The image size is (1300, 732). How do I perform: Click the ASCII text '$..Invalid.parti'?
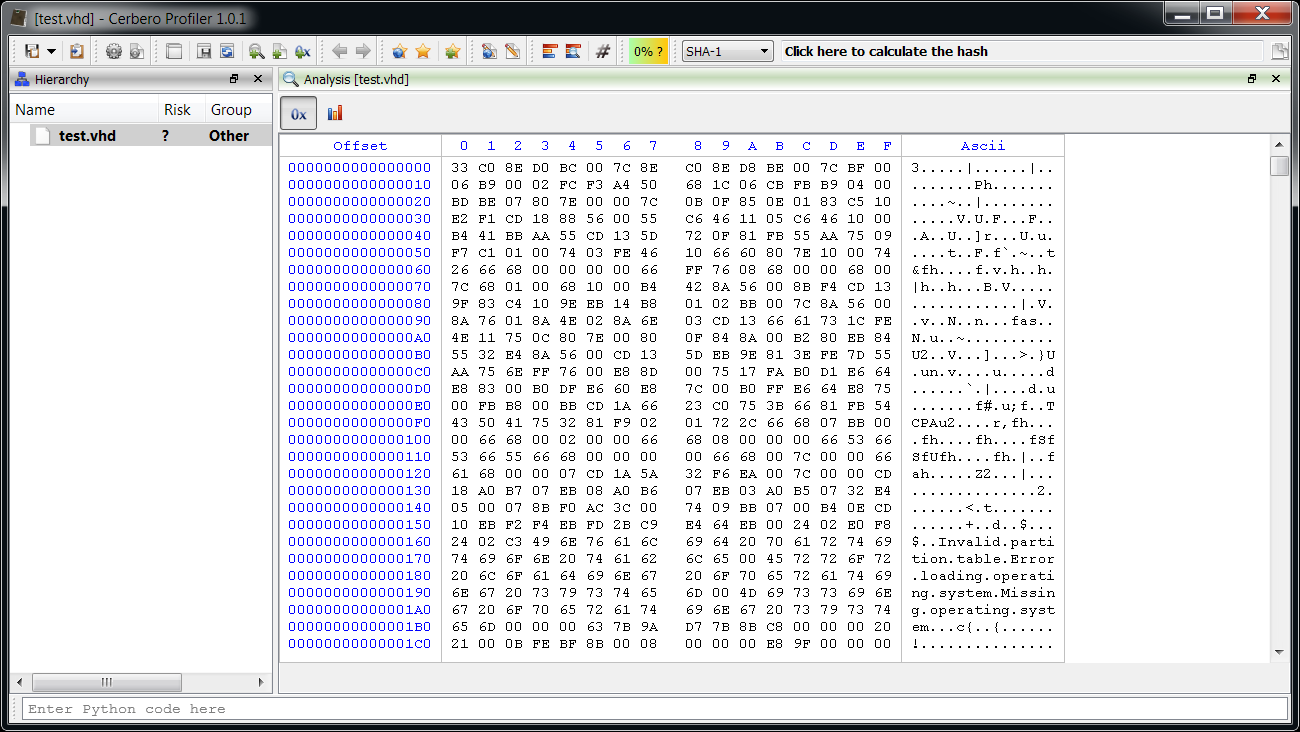(983, 541)
